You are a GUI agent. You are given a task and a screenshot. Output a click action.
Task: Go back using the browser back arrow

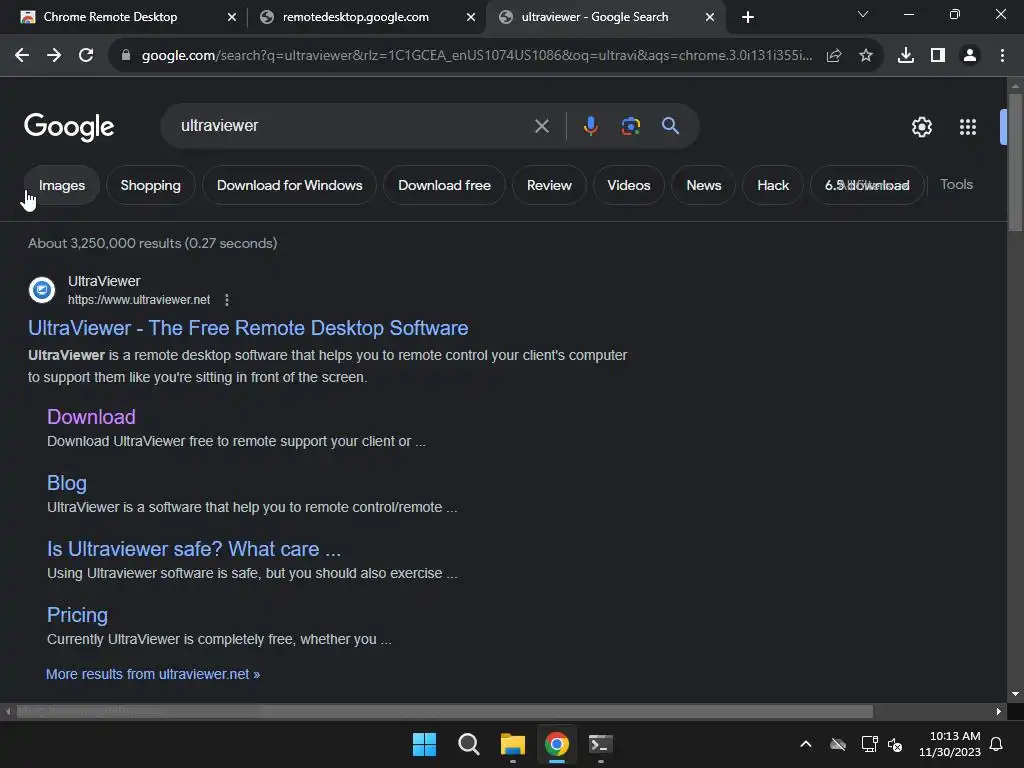[x=22, y=56]
